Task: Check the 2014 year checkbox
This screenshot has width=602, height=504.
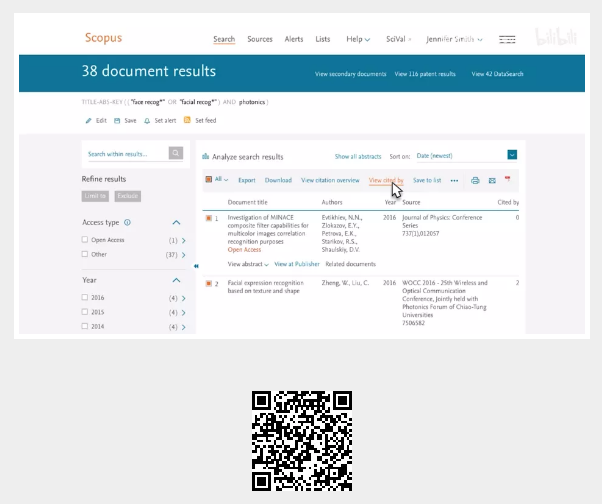Action: click(85, 326)
